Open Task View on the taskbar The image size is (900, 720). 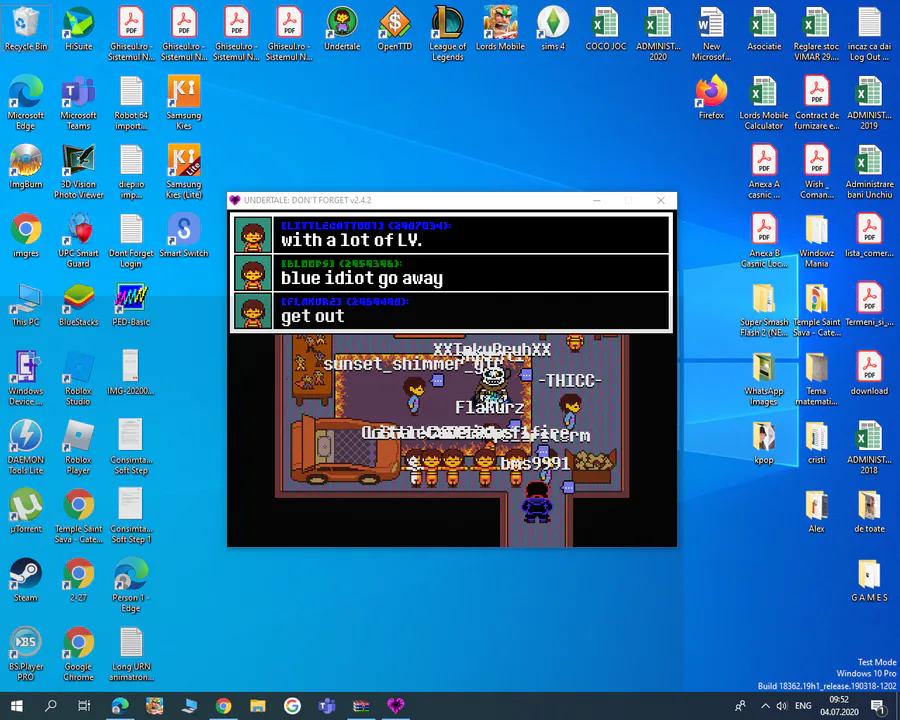pyautogui.click(x=84, y=706)
